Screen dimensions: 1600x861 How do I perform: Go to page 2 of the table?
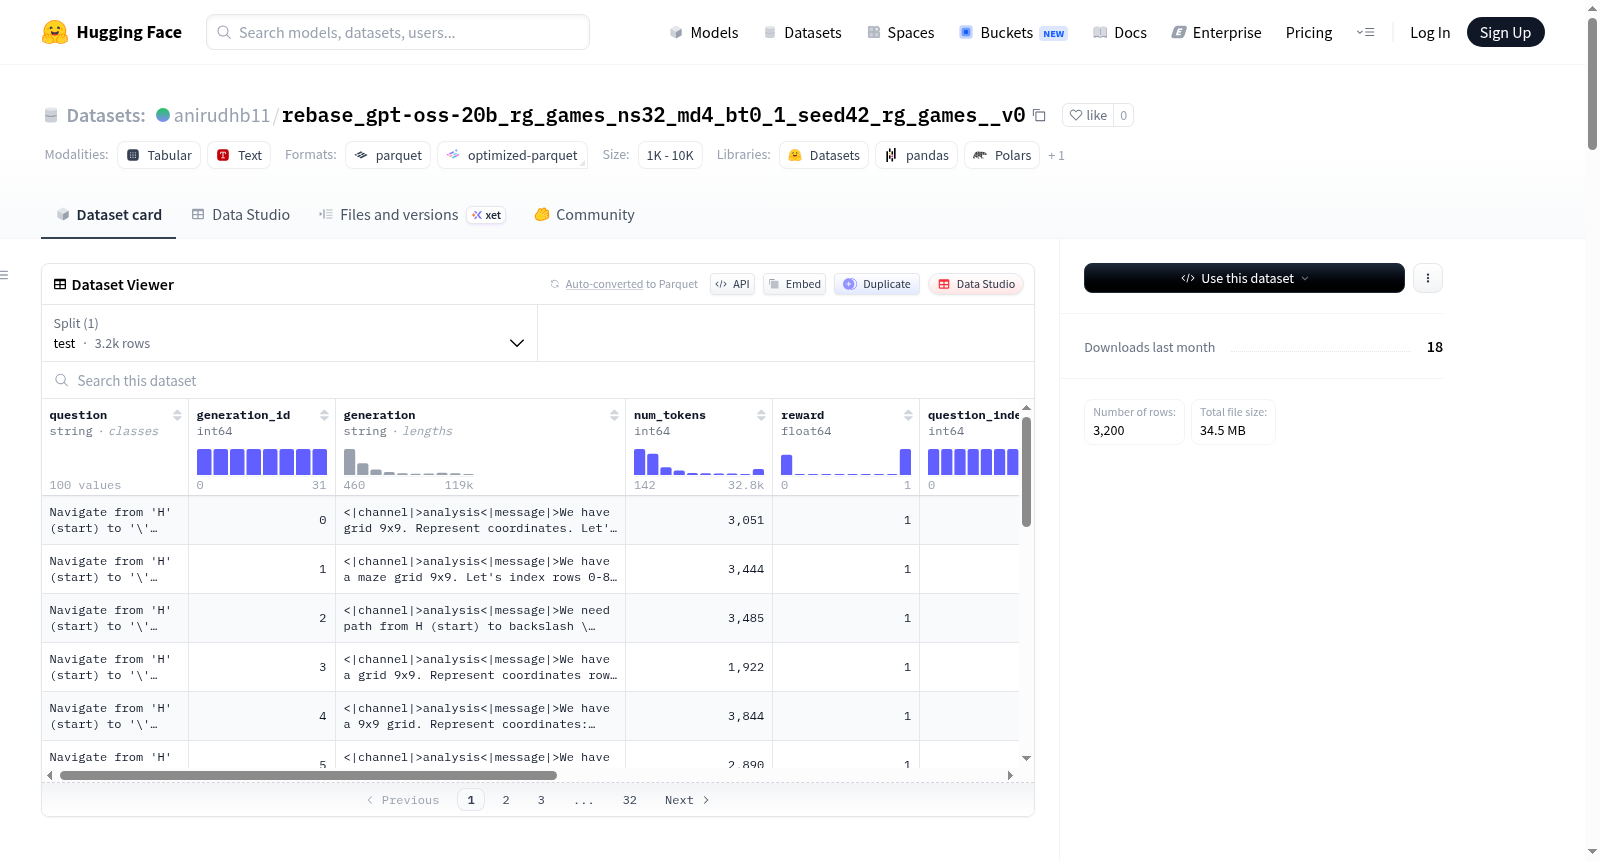tap(506, 800)
